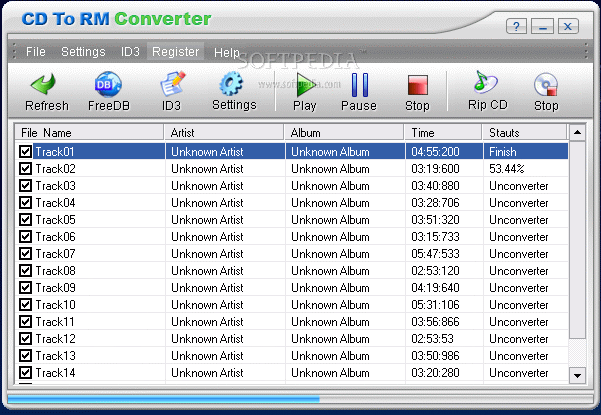This screenshot has height=415, width=601.
Task: Uncheck the Track11 checkbox
Action: click(25, 321)
